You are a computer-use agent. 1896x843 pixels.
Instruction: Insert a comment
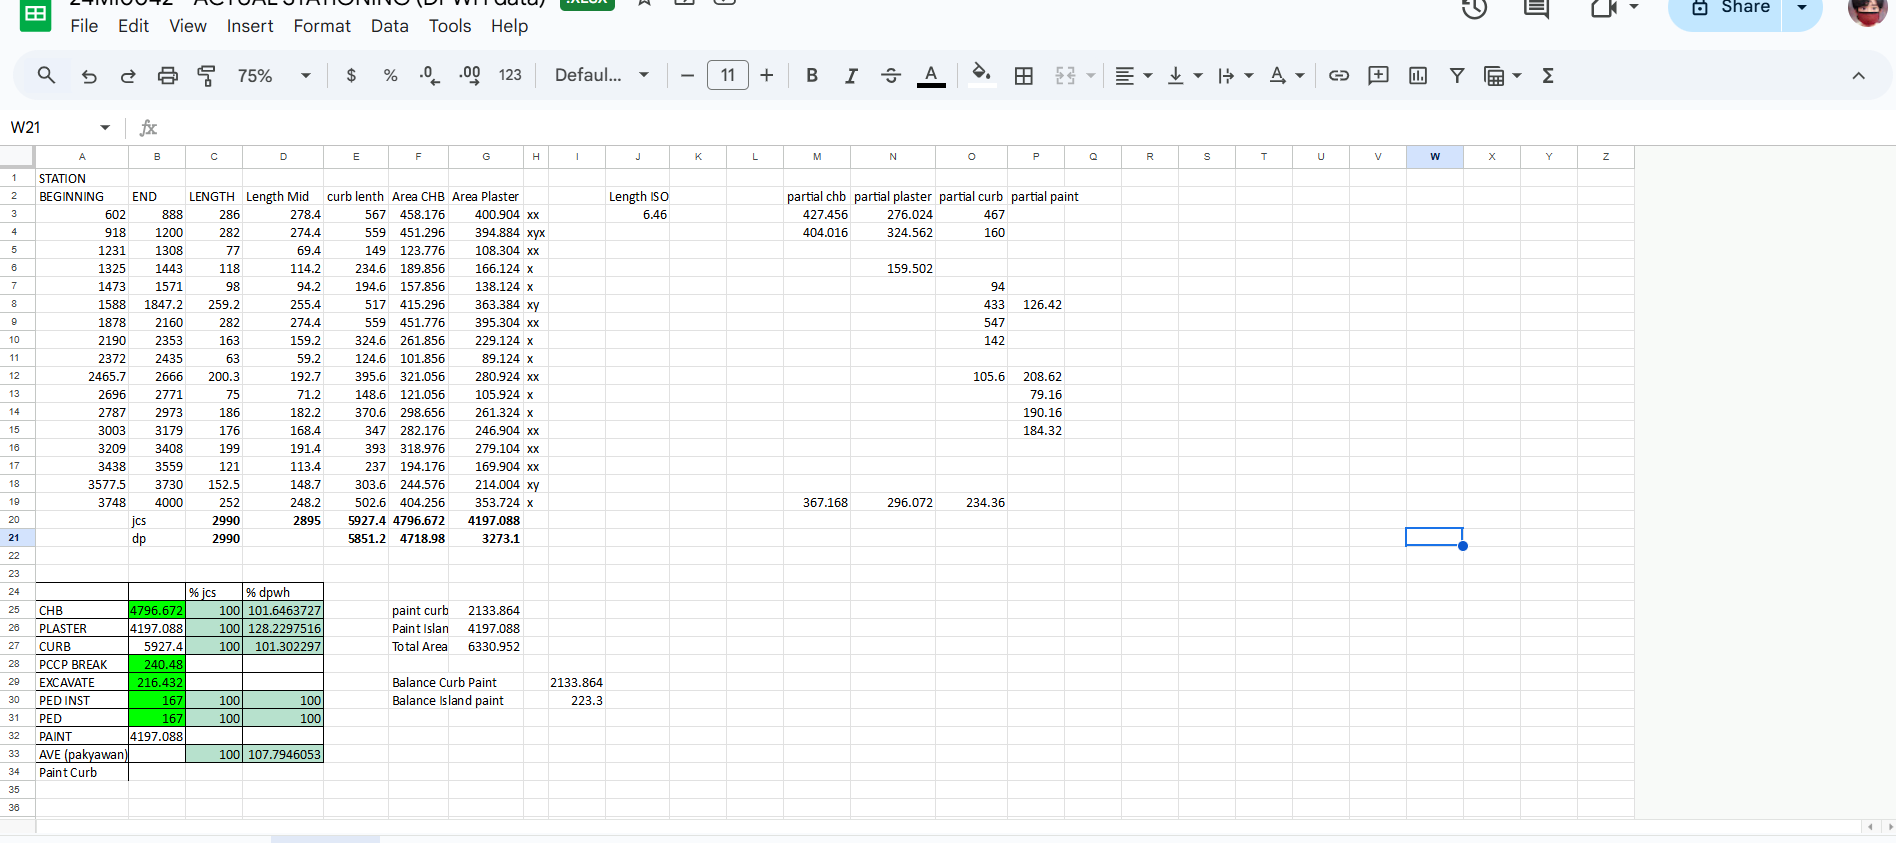pyautogui.click(x=1378, y=75)
